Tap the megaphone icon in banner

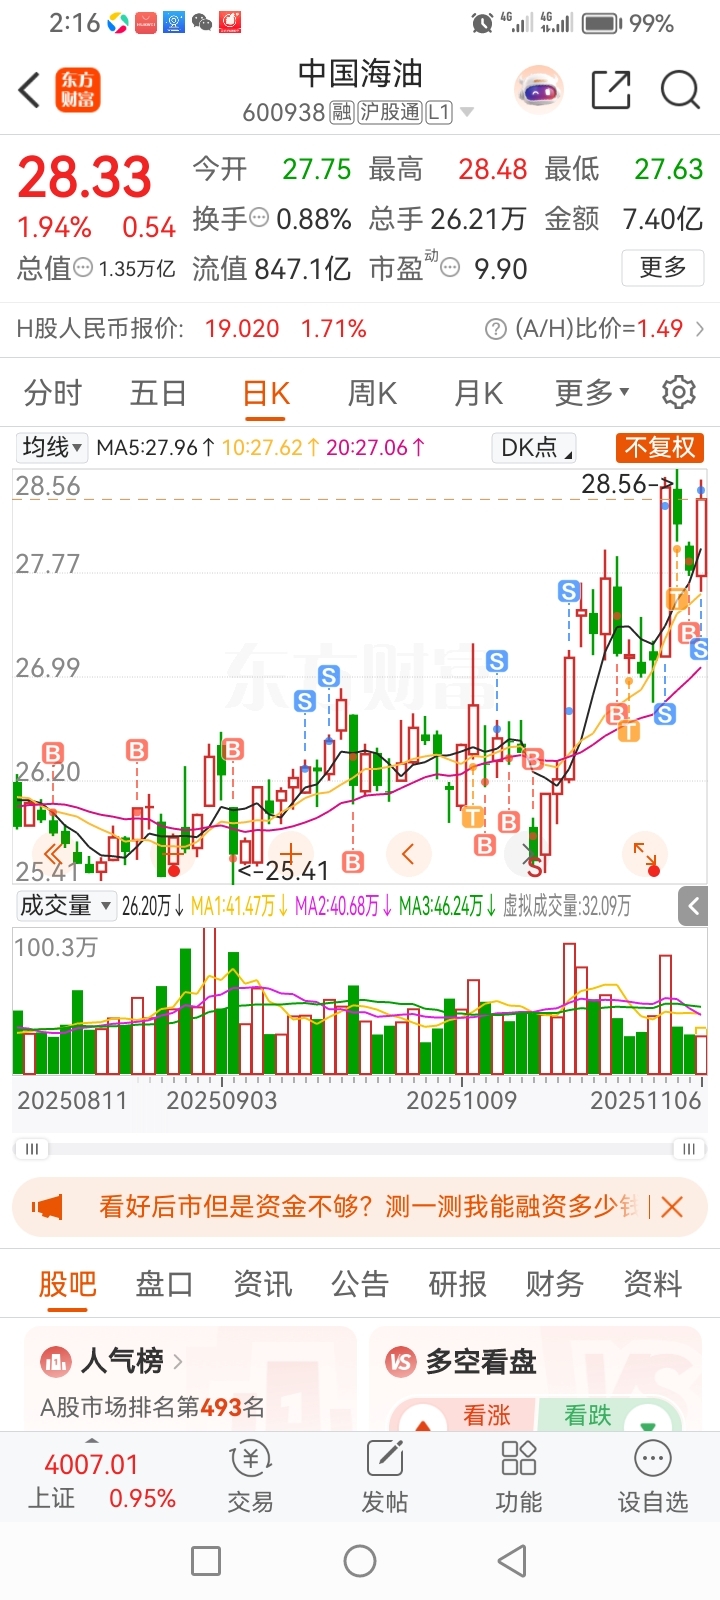click(47, 1207)
